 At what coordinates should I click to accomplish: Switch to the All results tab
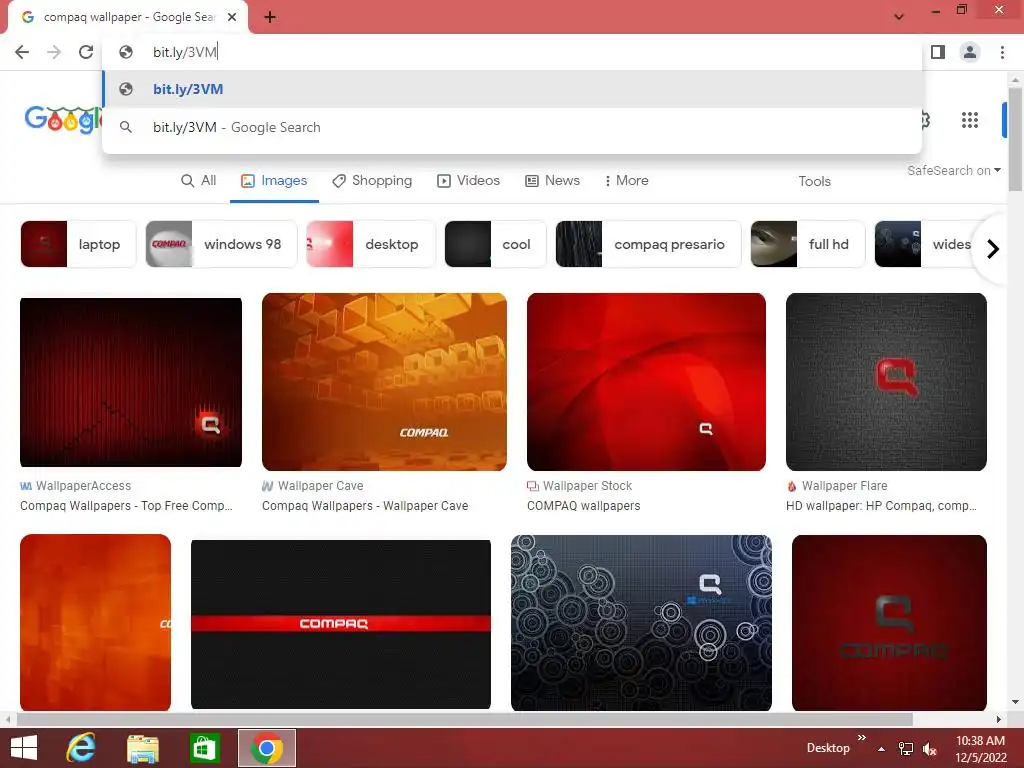[199, 181]
